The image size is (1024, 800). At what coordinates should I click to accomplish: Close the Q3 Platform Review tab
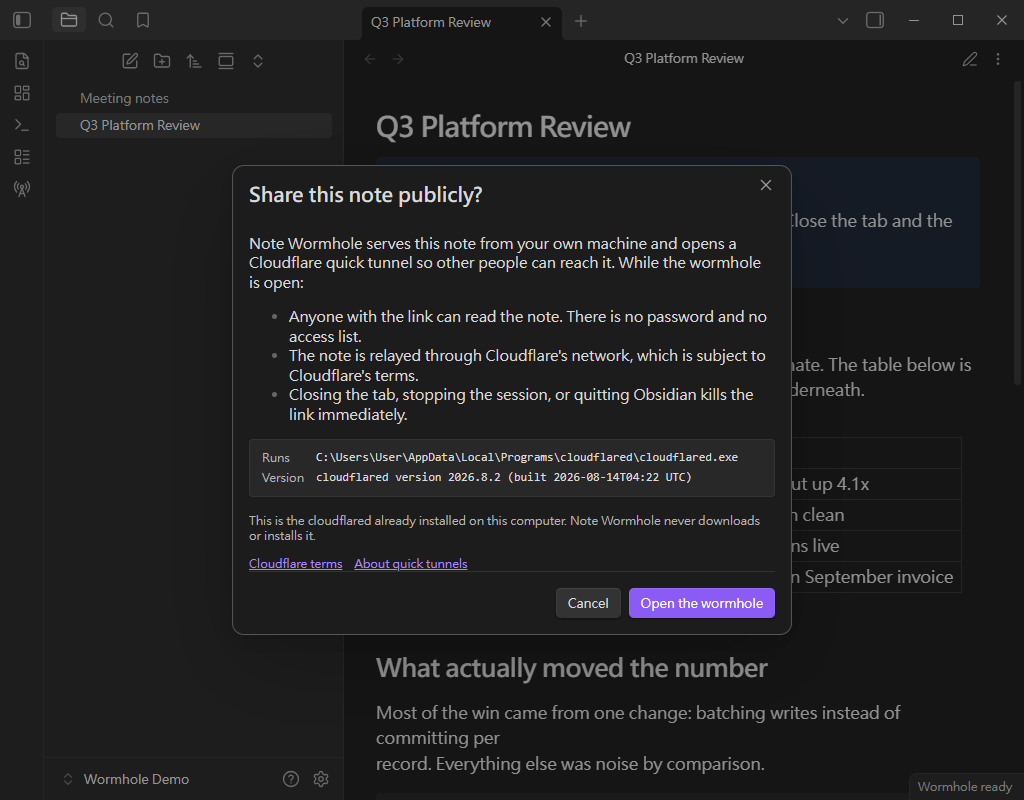[x=546, y=22]
